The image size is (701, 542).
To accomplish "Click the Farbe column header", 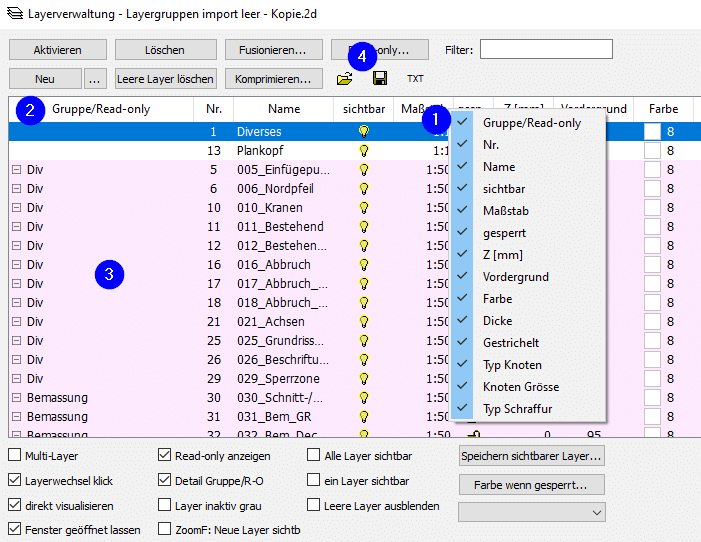I will pyautogui.click(x=663, y=109).
